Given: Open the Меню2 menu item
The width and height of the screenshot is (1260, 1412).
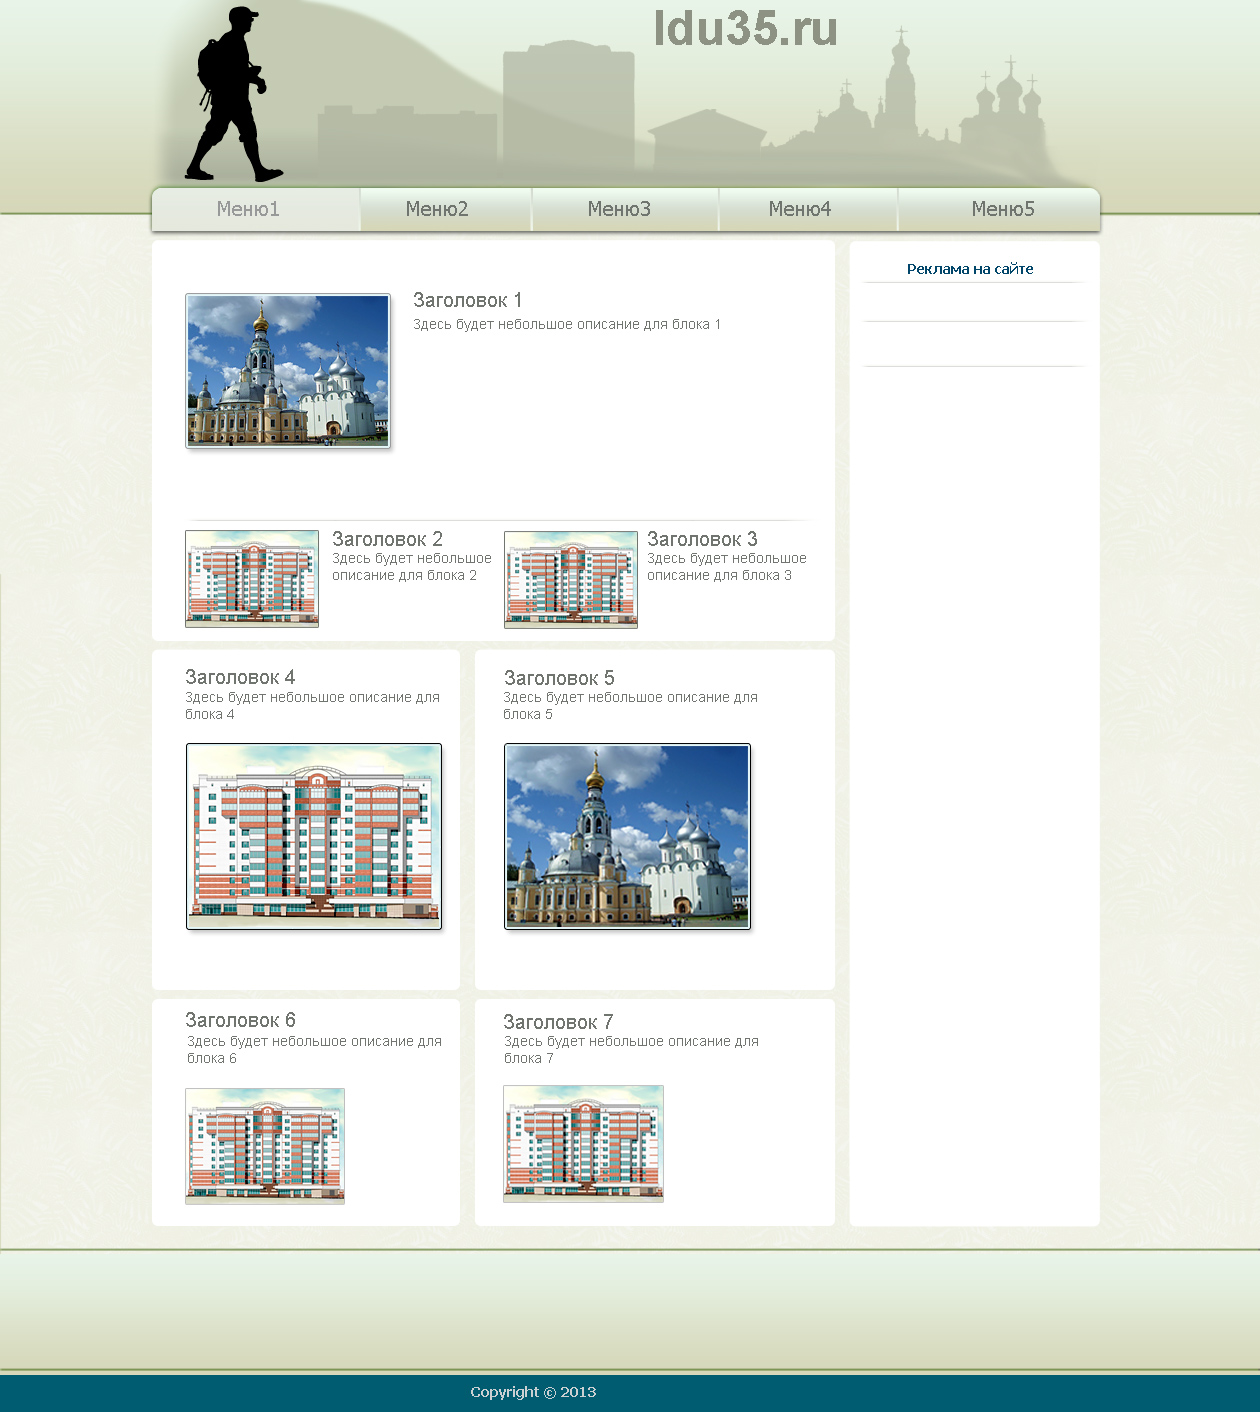Looking at the screenshot, I should click(x=446, y=209).
